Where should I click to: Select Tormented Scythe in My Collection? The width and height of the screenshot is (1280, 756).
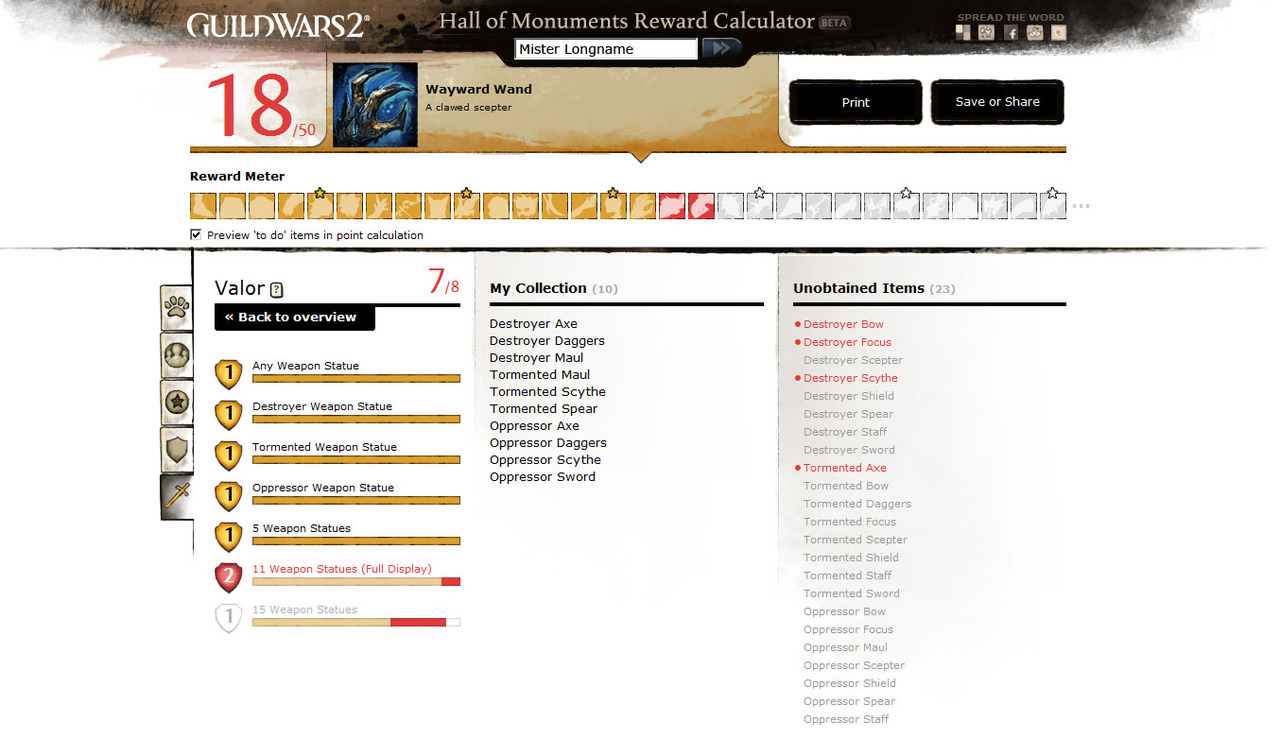547,392
